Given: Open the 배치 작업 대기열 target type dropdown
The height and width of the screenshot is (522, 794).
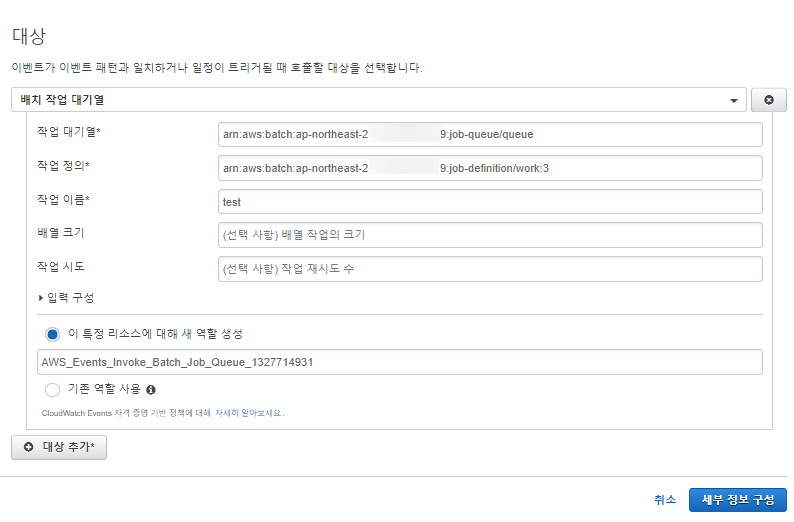Looking at the screenshot, I should tap(380, 100).
